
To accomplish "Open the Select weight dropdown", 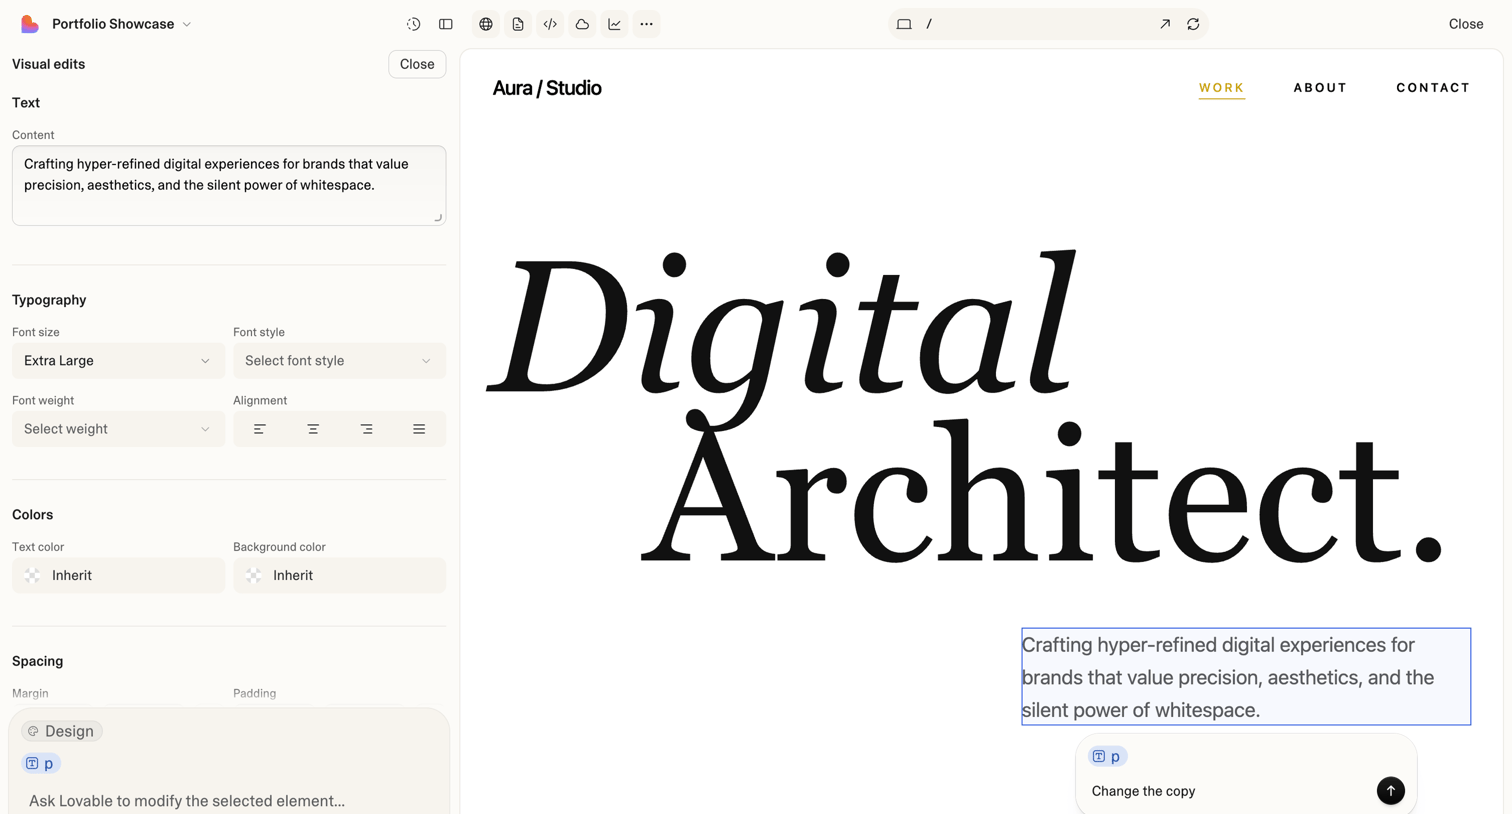I will [118, 429].
